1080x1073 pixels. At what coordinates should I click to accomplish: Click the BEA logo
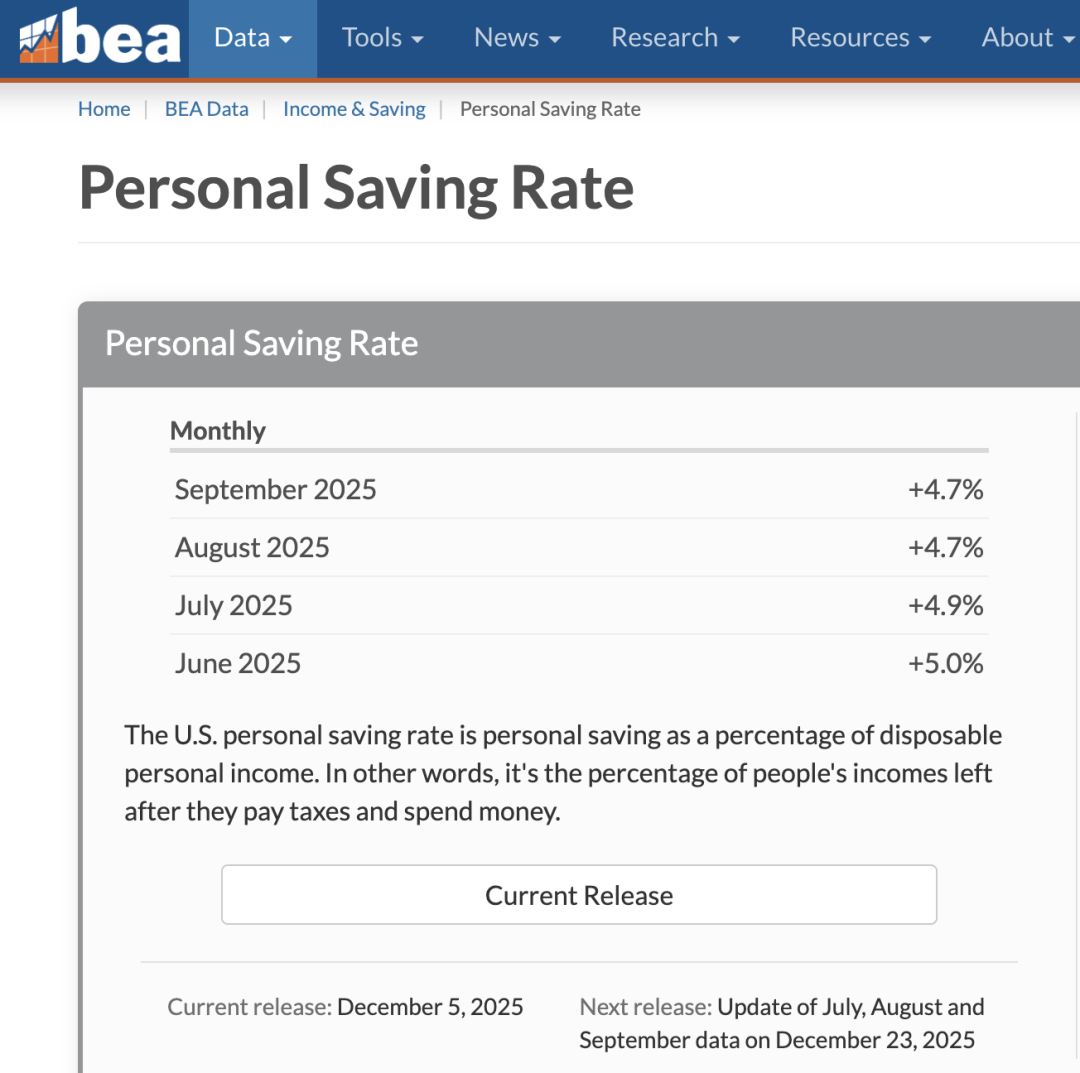[x=100, y=38]
